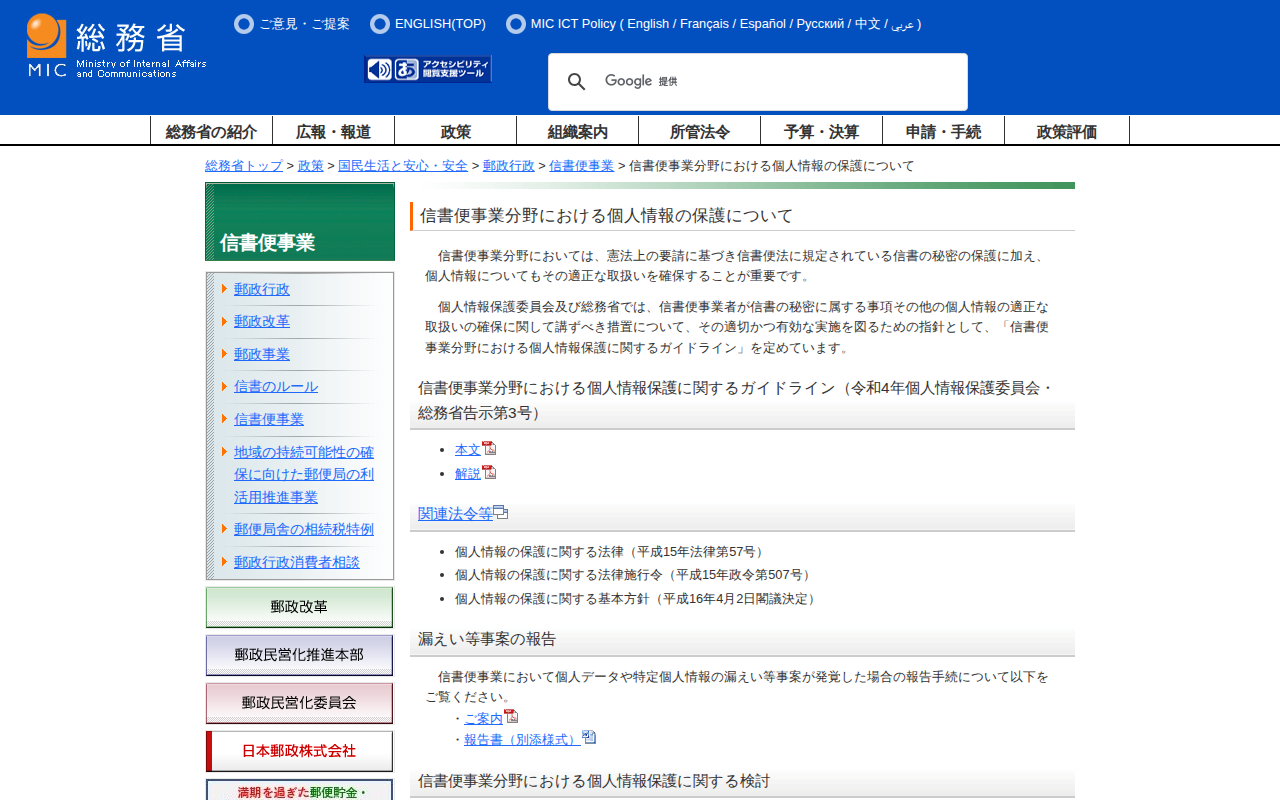Open the accessibility reading support tool

click(428, 69)
